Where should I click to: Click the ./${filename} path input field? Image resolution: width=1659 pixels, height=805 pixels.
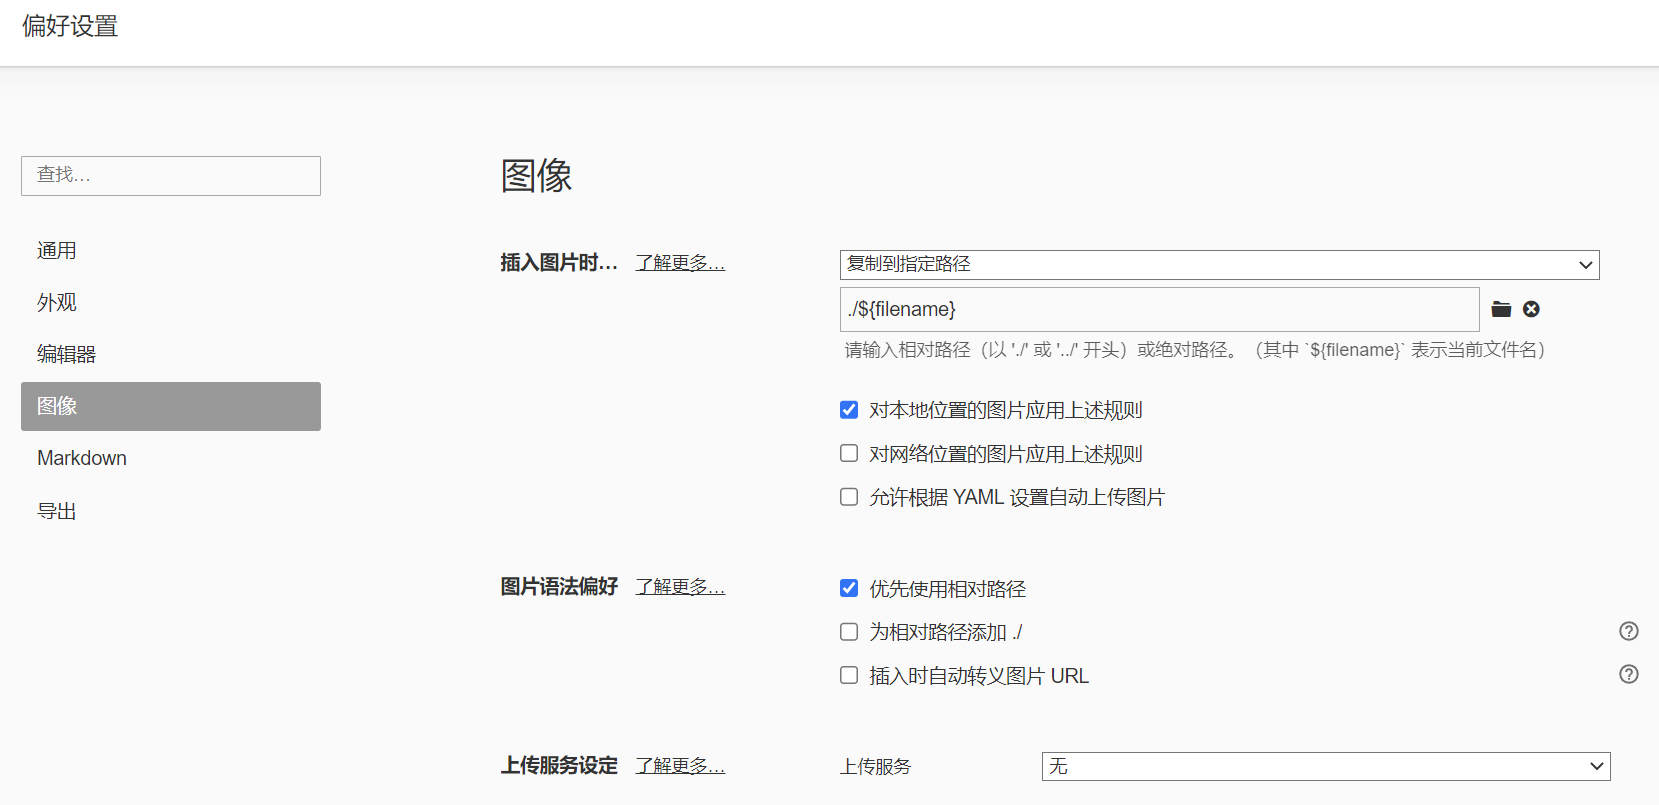coord(1159,309)
